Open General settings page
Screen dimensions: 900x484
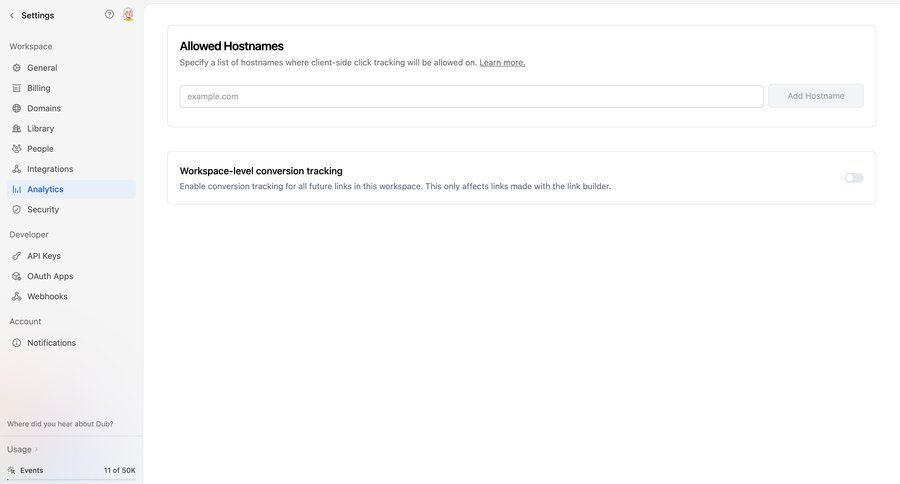(71, 68)
